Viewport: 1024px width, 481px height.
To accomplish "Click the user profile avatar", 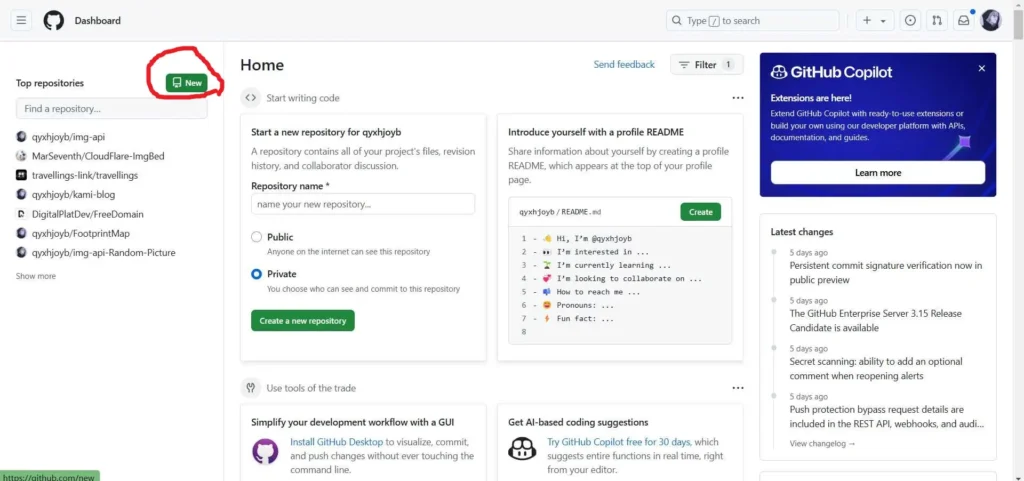I will [x=991, y=20].
